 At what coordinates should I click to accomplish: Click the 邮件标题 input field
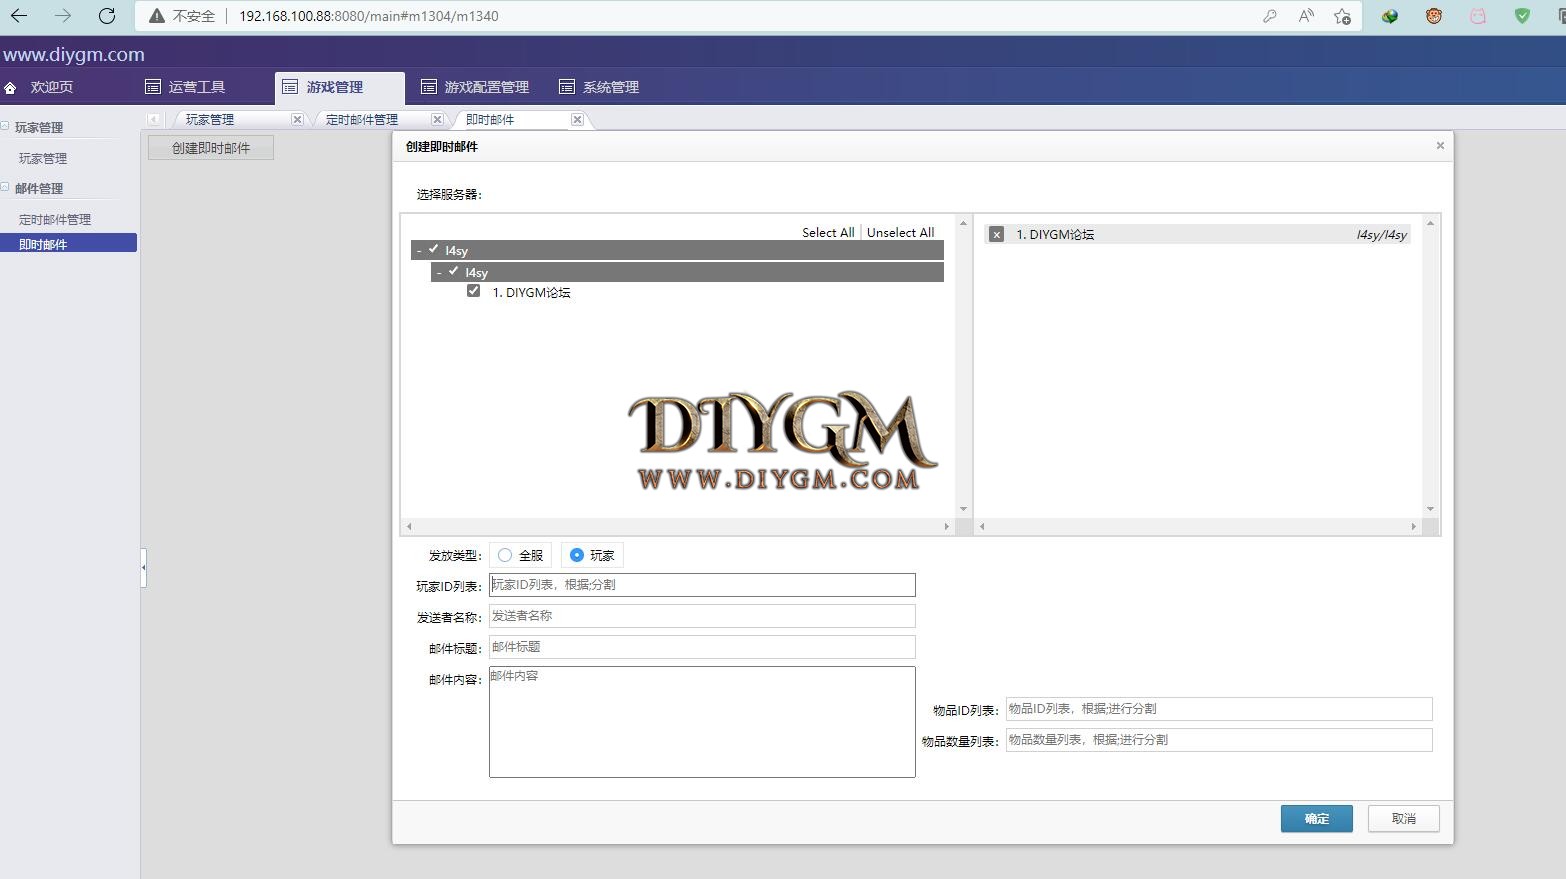[x=702, y=647]
